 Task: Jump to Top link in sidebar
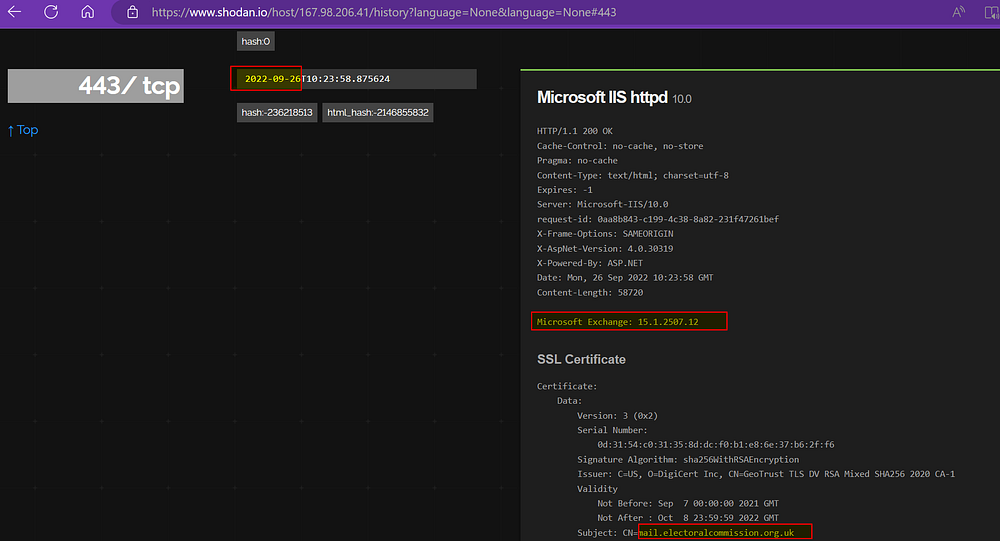click(x=23, y=130)
